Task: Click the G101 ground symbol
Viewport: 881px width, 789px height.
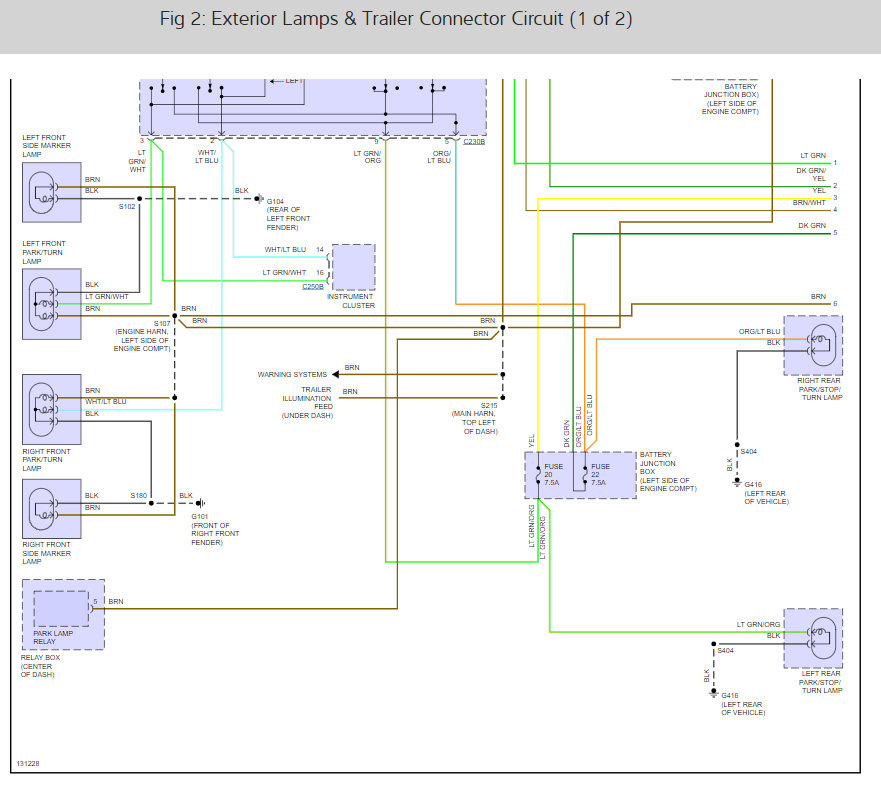Action: 201,503
